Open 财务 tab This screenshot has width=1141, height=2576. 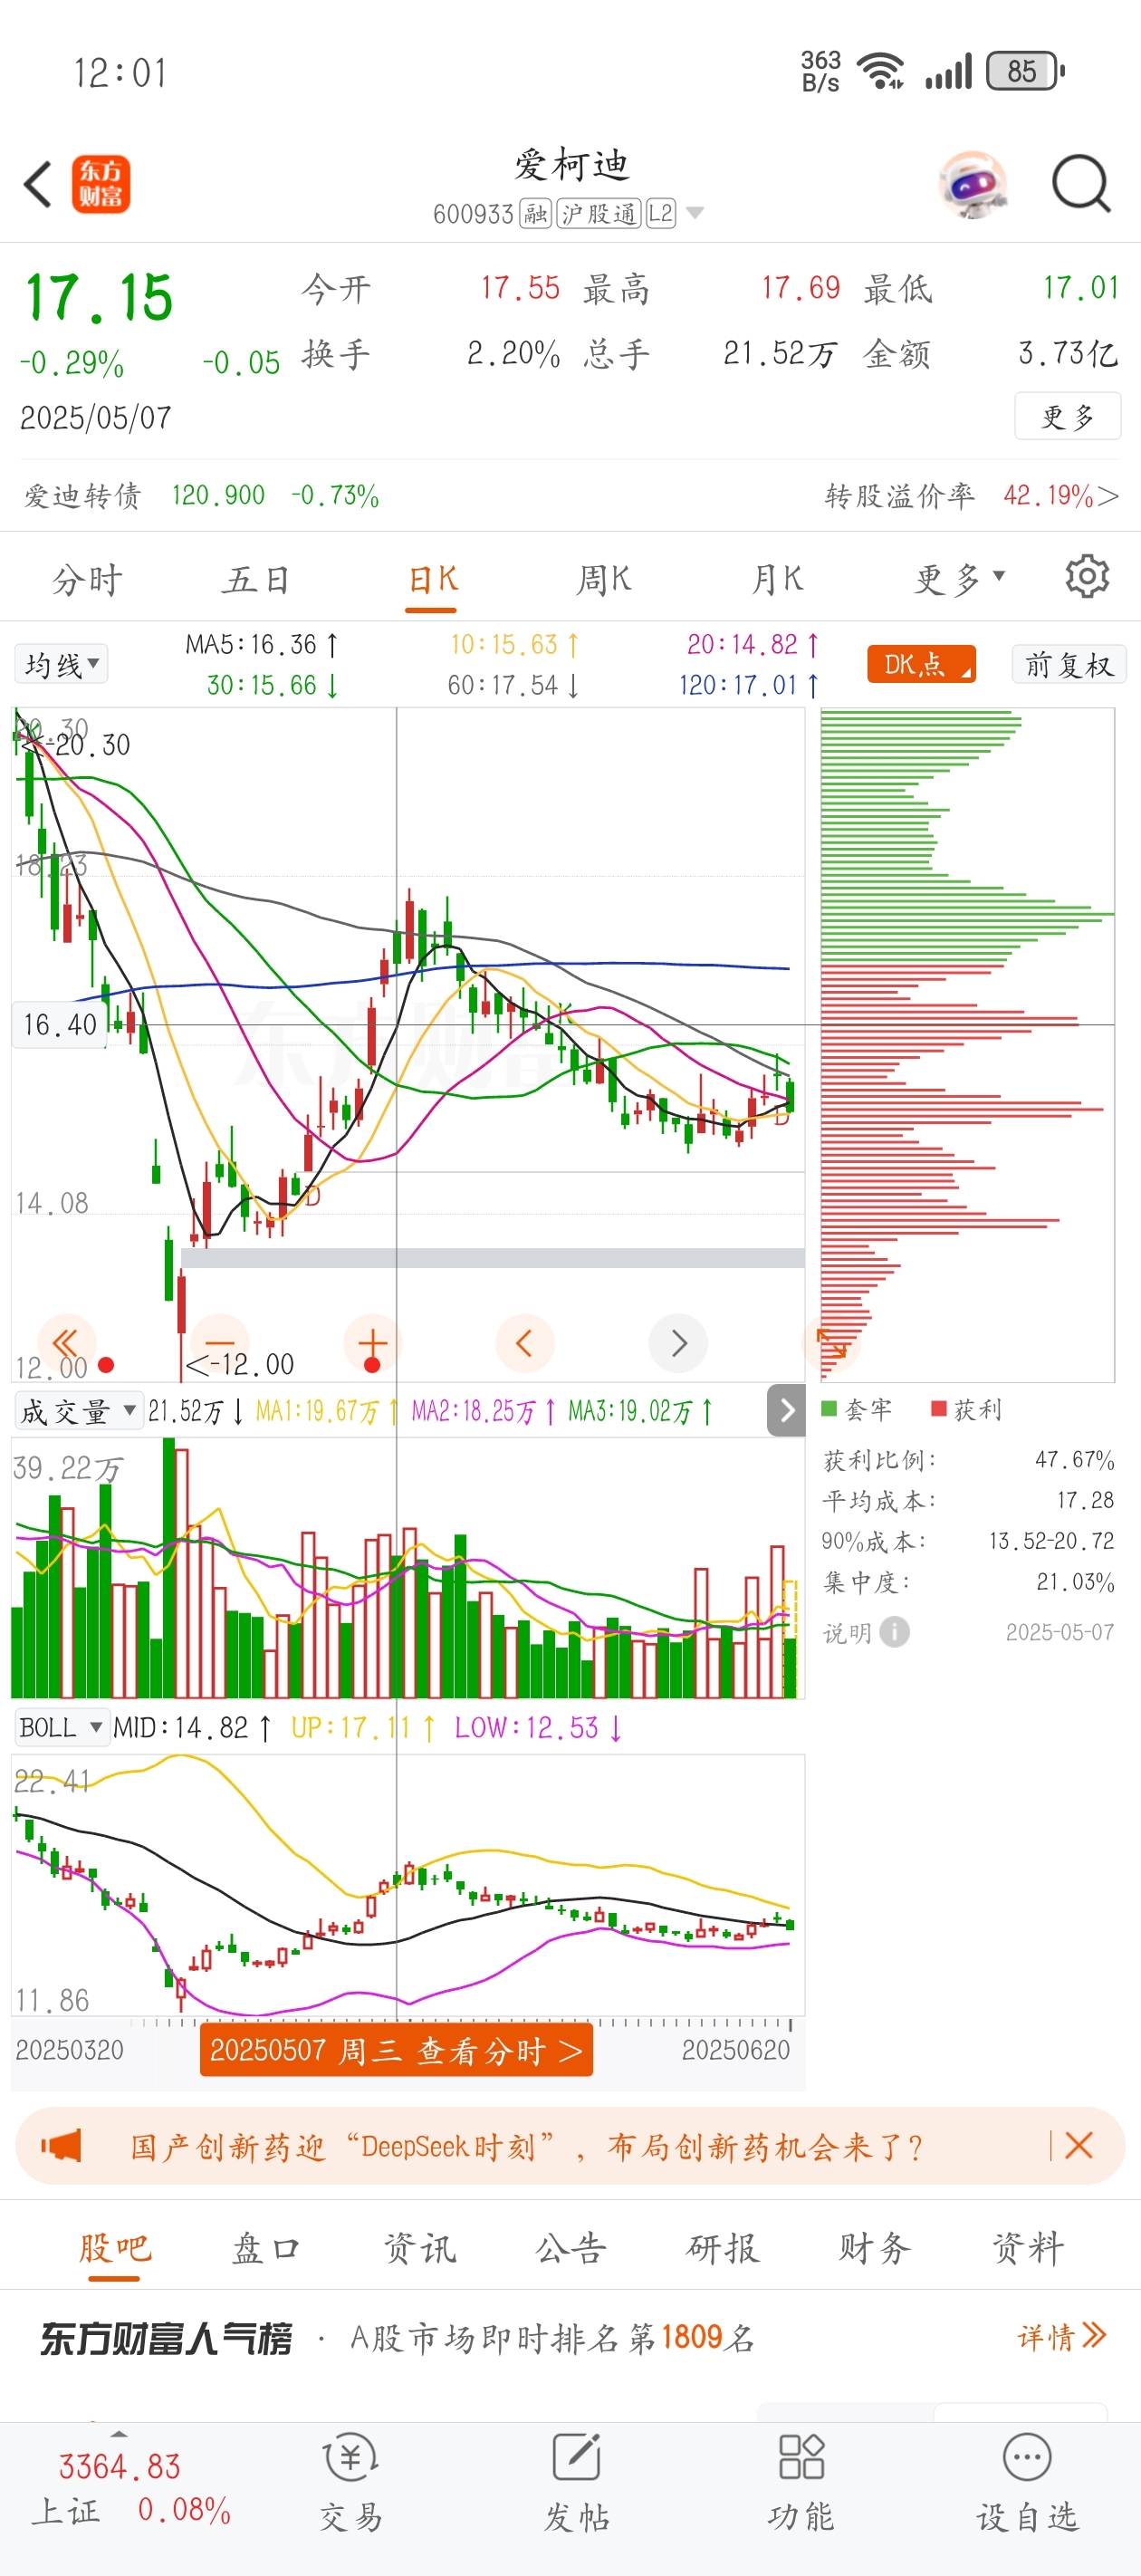point(875,2248)
